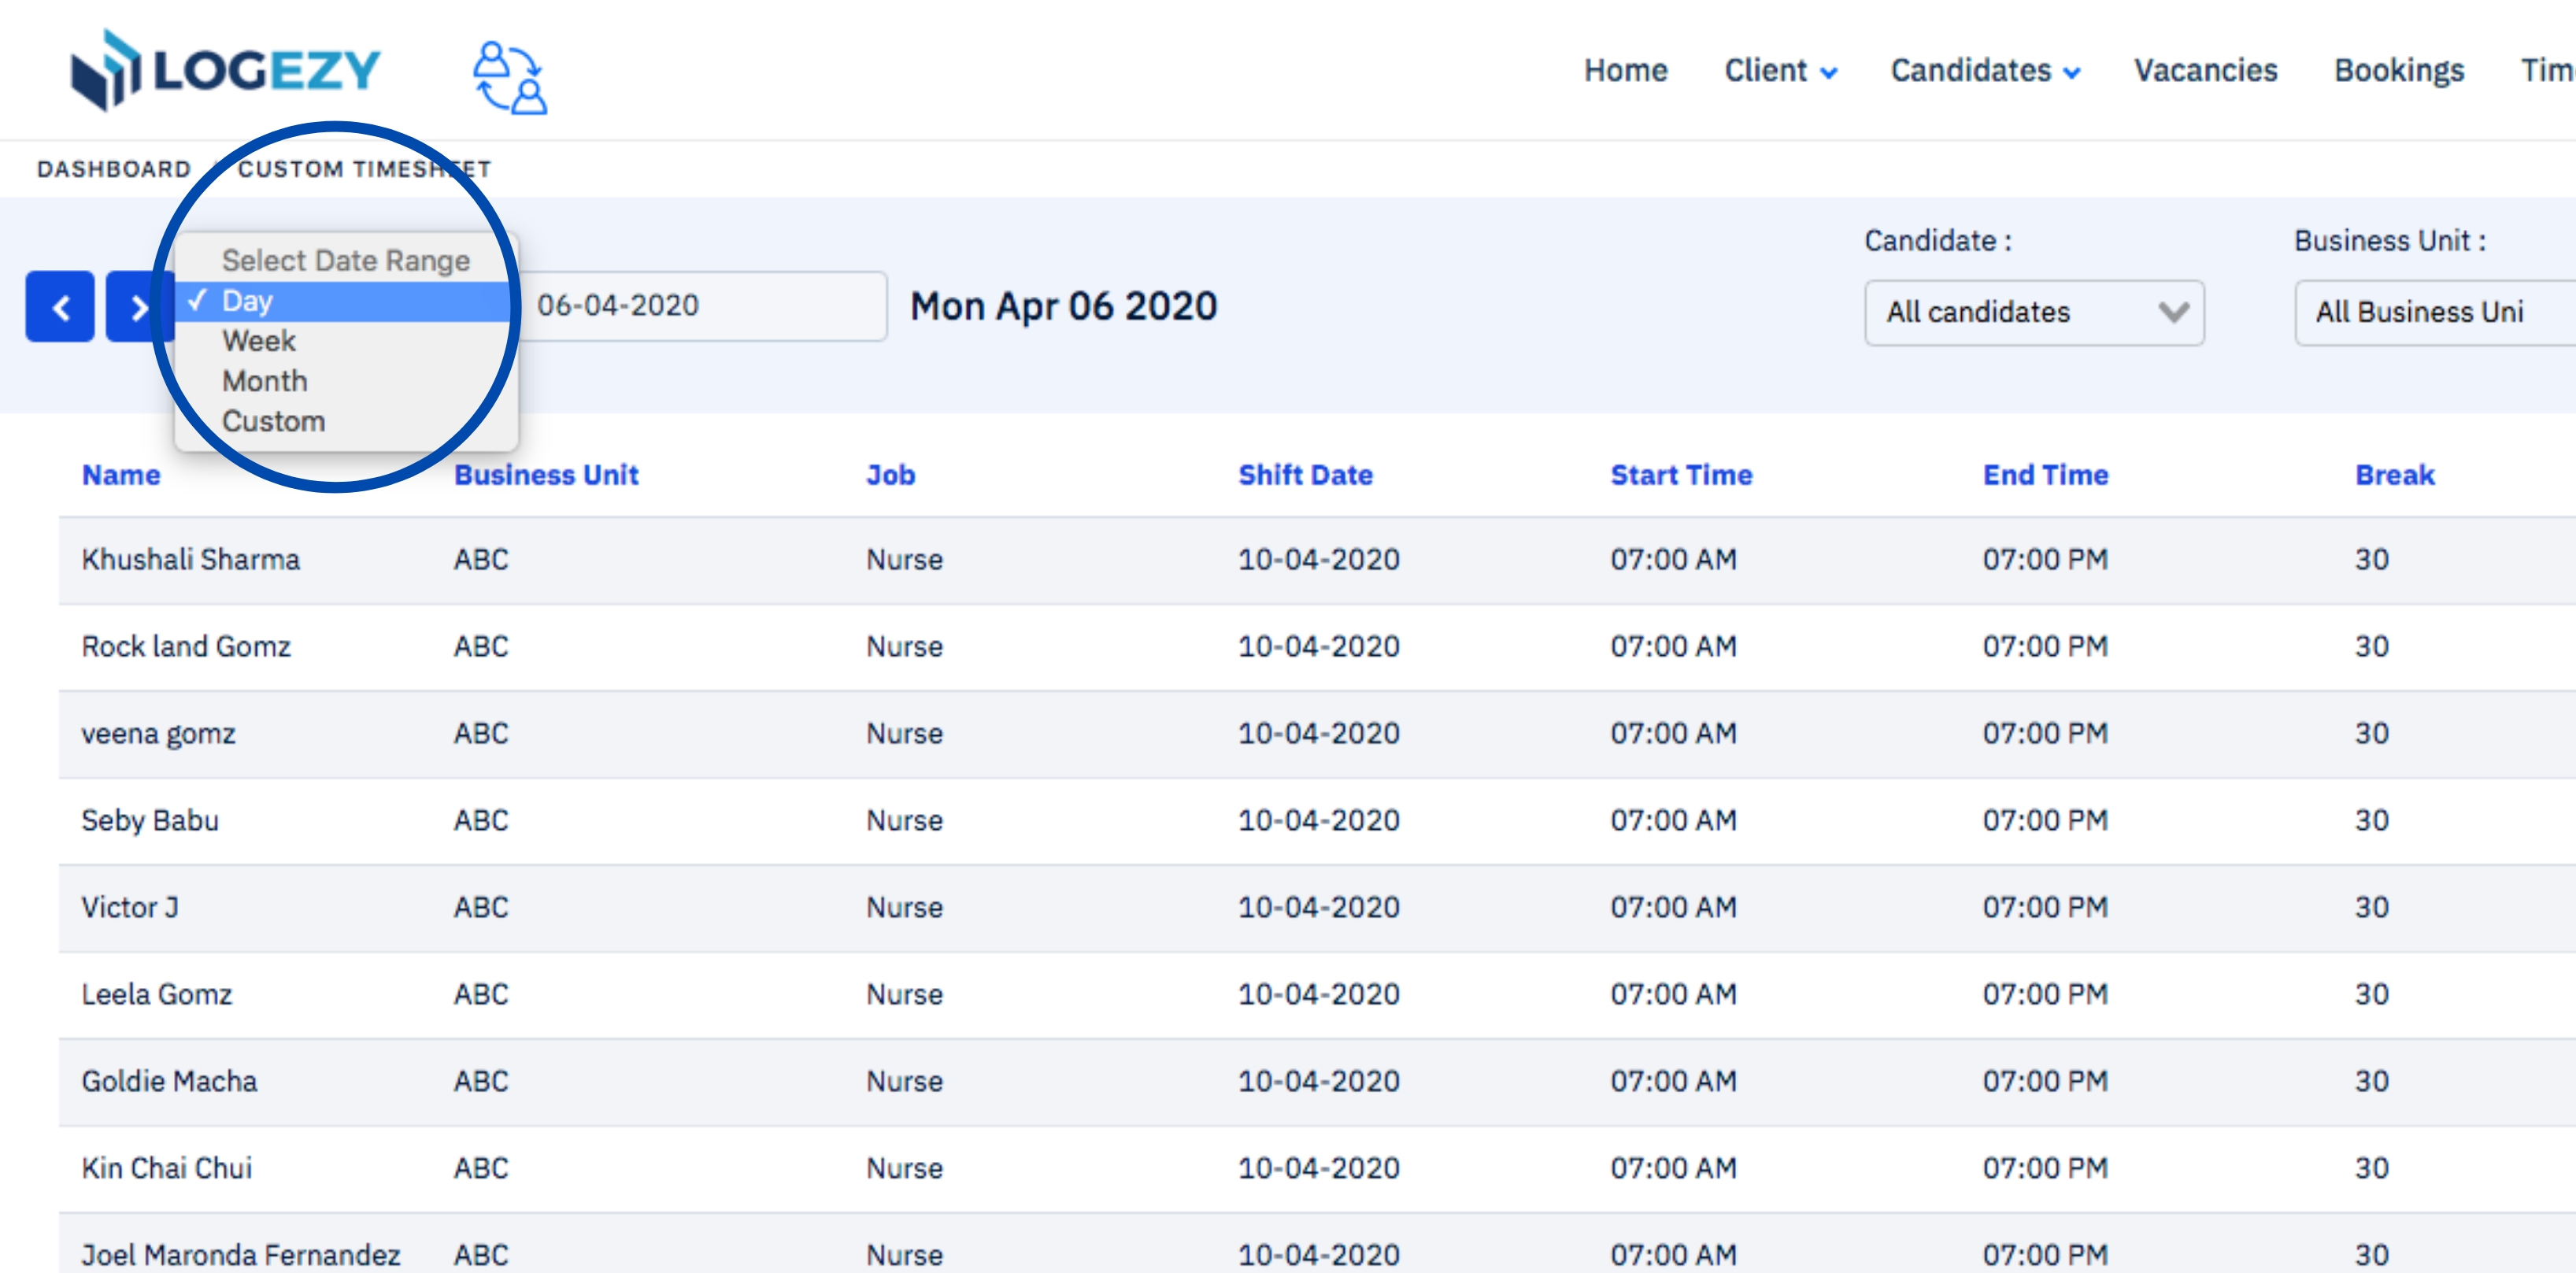Select the Rock land Gomz name
Image resolution: width=2576 pixels, height=1273 pixels.
pyautogui.click(x=186, y=646)
